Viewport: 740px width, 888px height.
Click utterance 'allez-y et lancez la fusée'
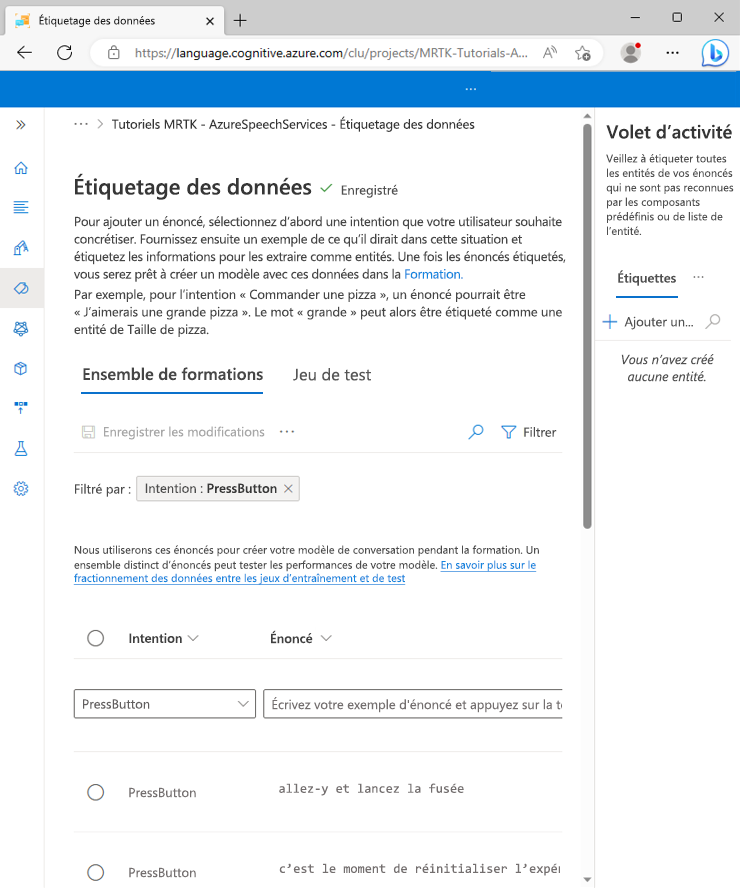point(371,788)
